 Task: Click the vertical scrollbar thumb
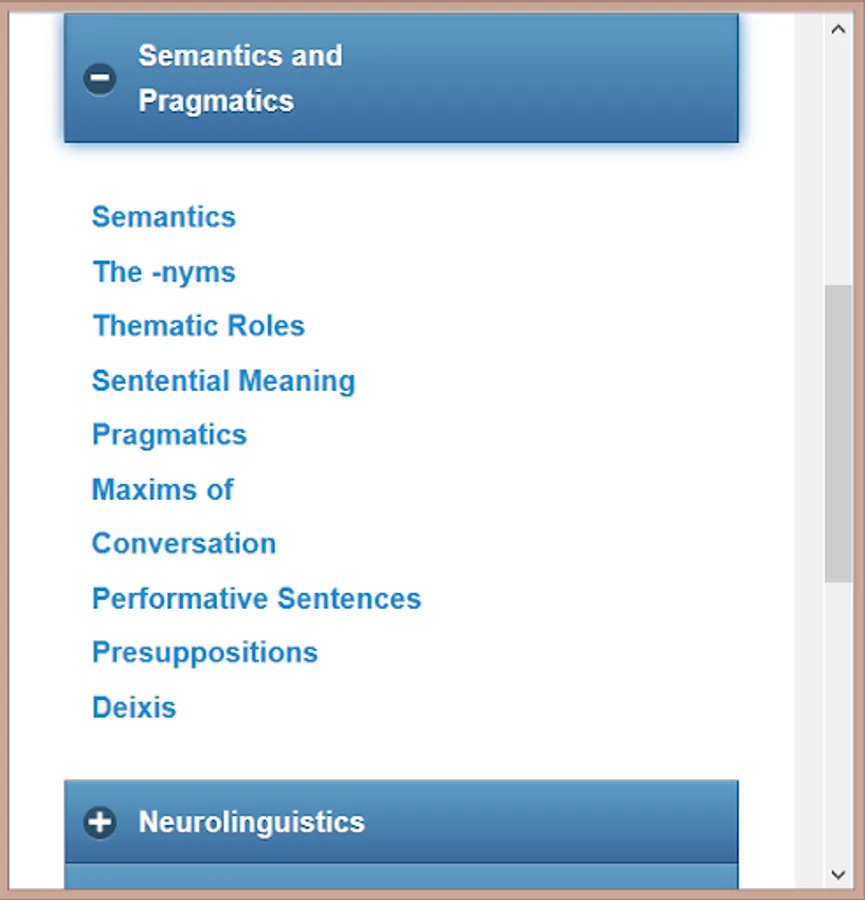coord(838,432)
